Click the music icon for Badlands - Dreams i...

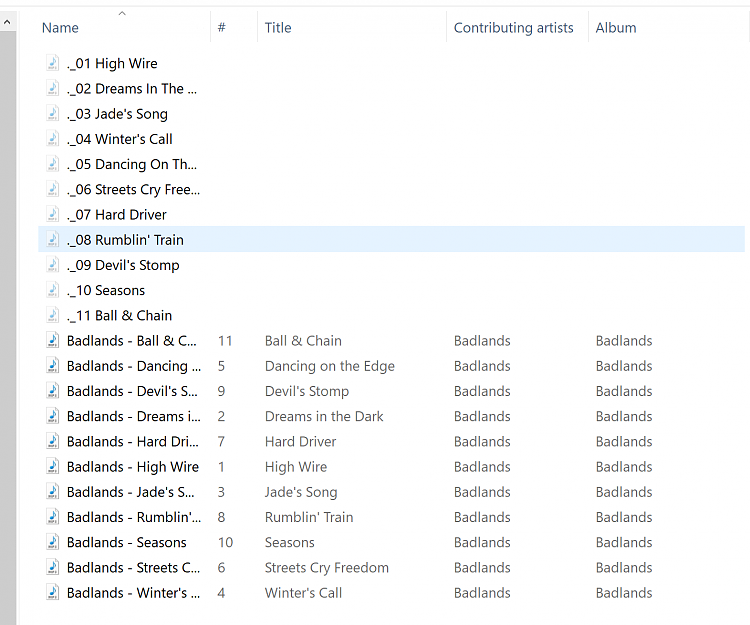point(53,417)
